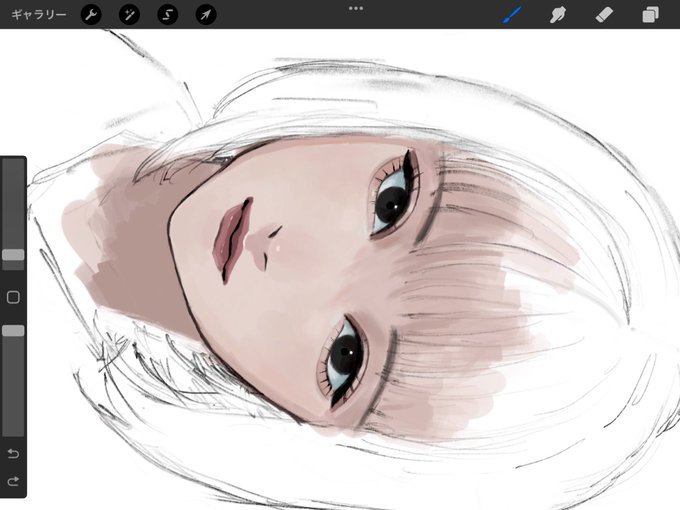Click the brush size slider handle
Image resolution: width=680 pixels, height=510 pixels.
pos(13,255)
